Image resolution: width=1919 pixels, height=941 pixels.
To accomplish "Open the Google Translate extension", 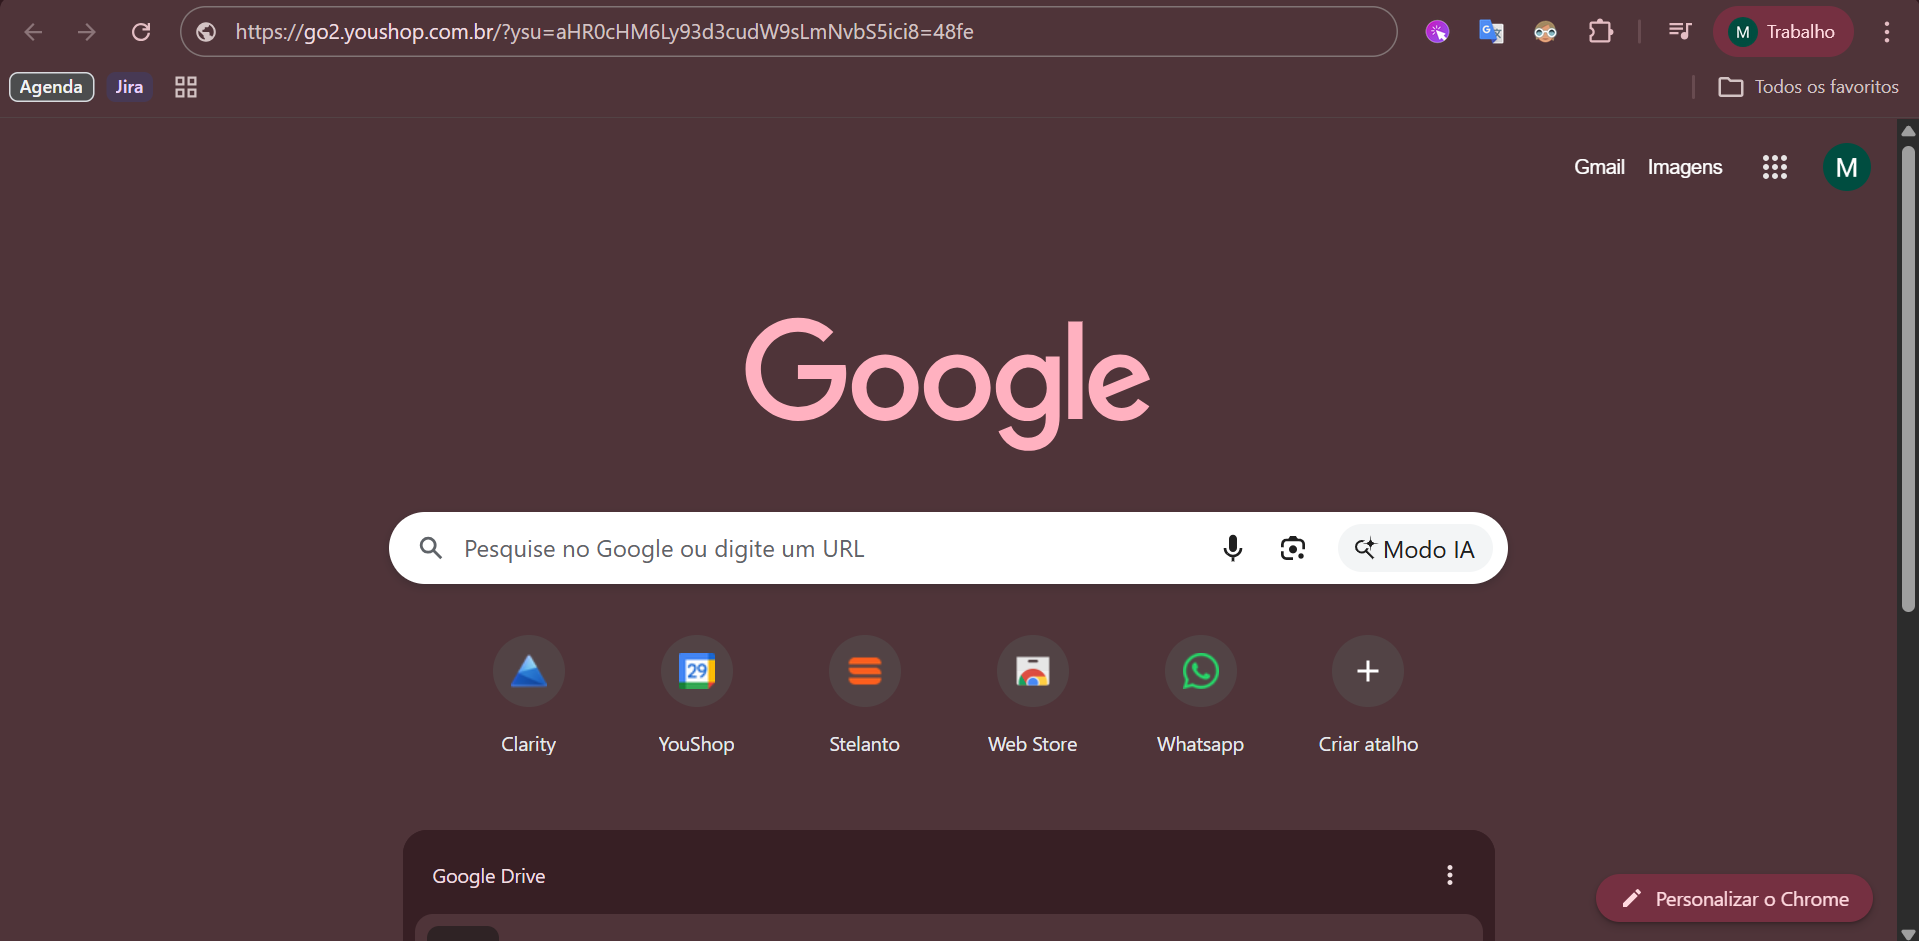I will point(1491,32).
